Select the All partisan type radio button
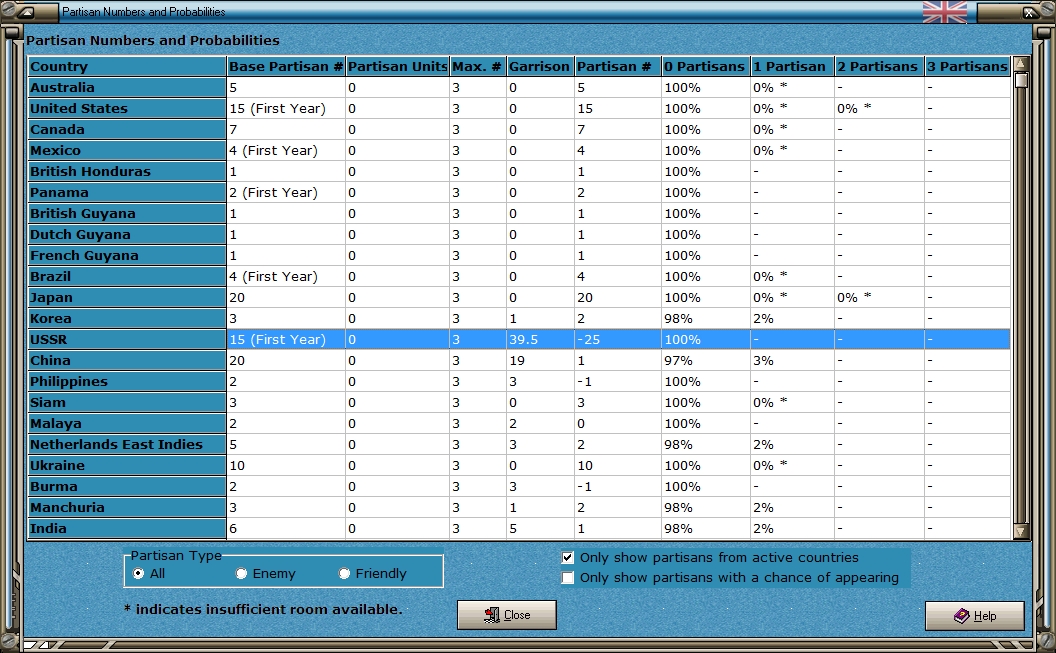 [139, 574]
